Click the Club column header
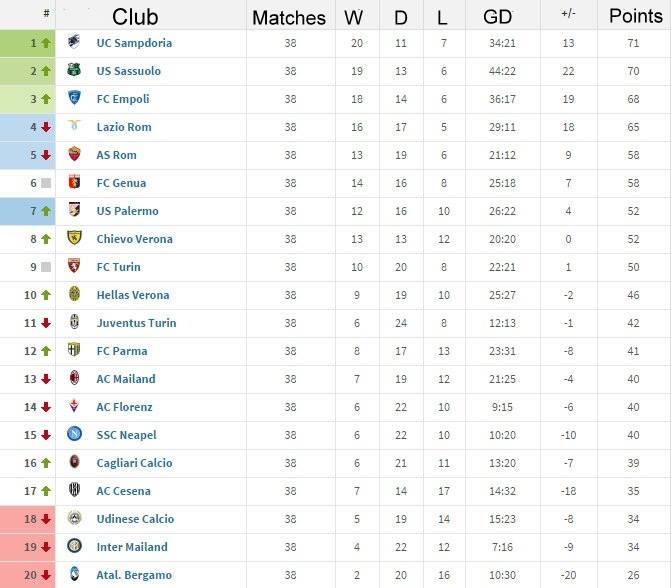Screen dimensions: 671x588 pos(135,17)
